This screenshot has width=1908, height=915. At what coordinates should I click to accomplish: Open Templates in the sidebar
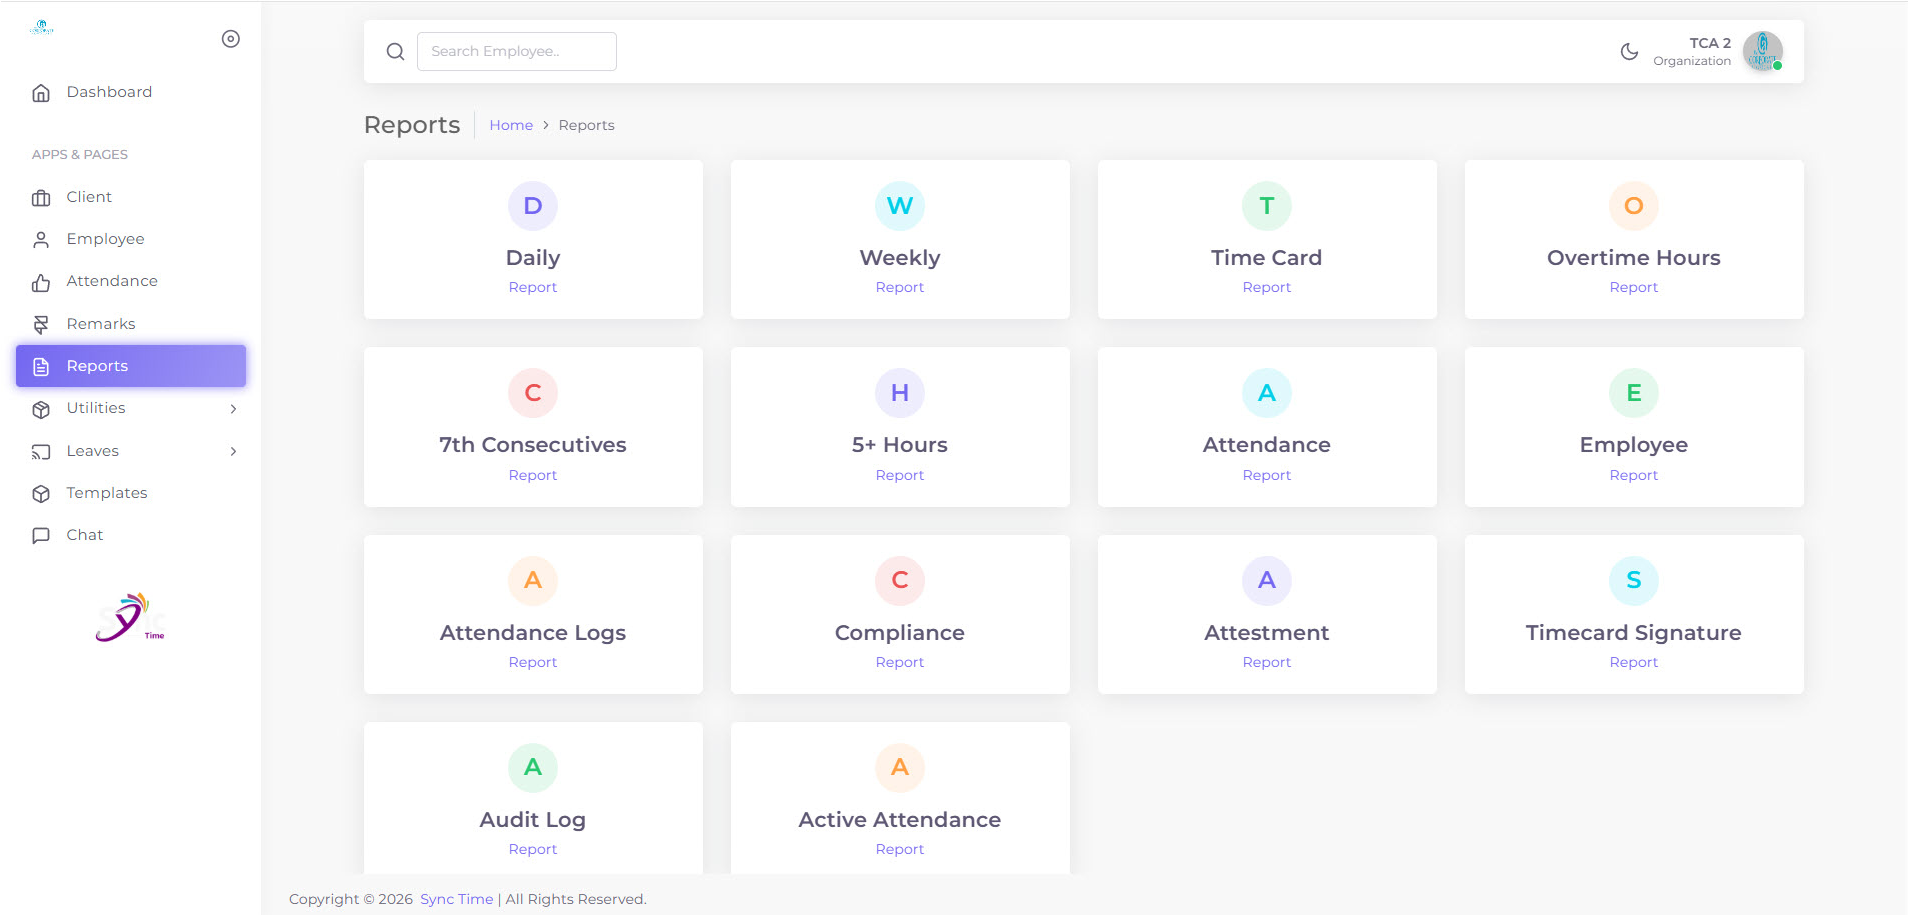[x=107, y=493]
